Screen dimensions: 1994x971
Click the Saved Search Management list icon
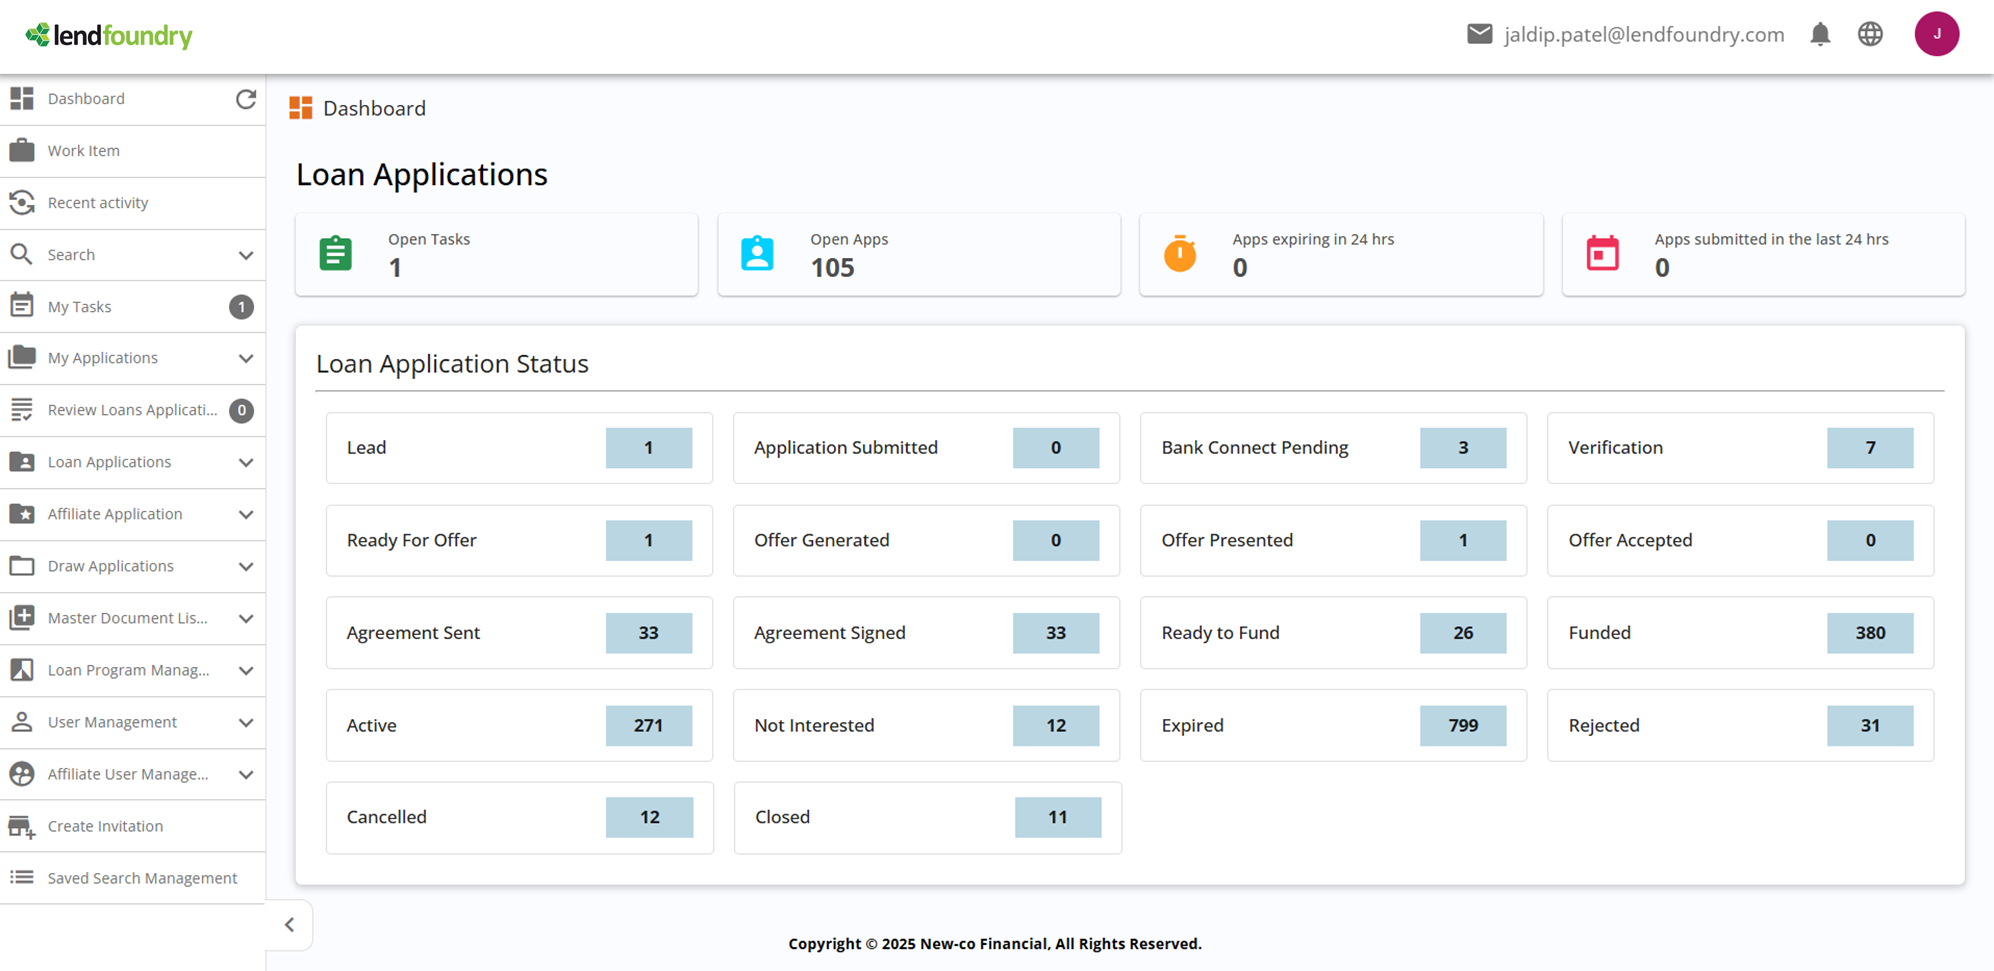(x=22, y=877)
